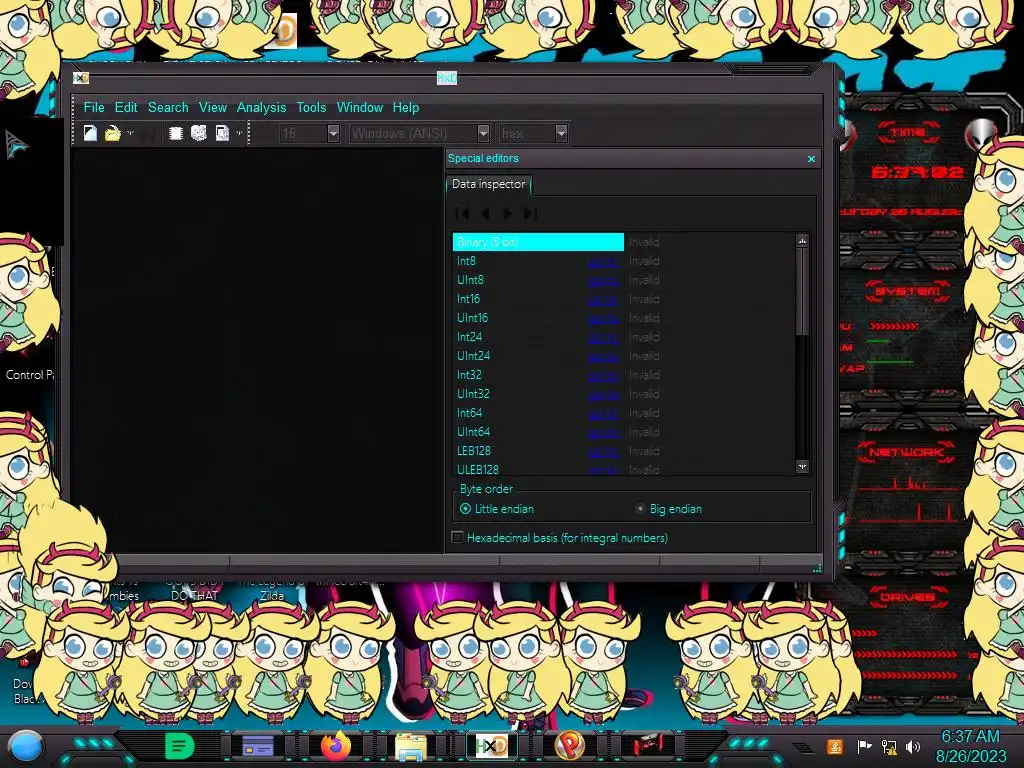Launch Firefox from the taskbar
1024x768 pixels.
pyautogui.click(x=336, y=746)
